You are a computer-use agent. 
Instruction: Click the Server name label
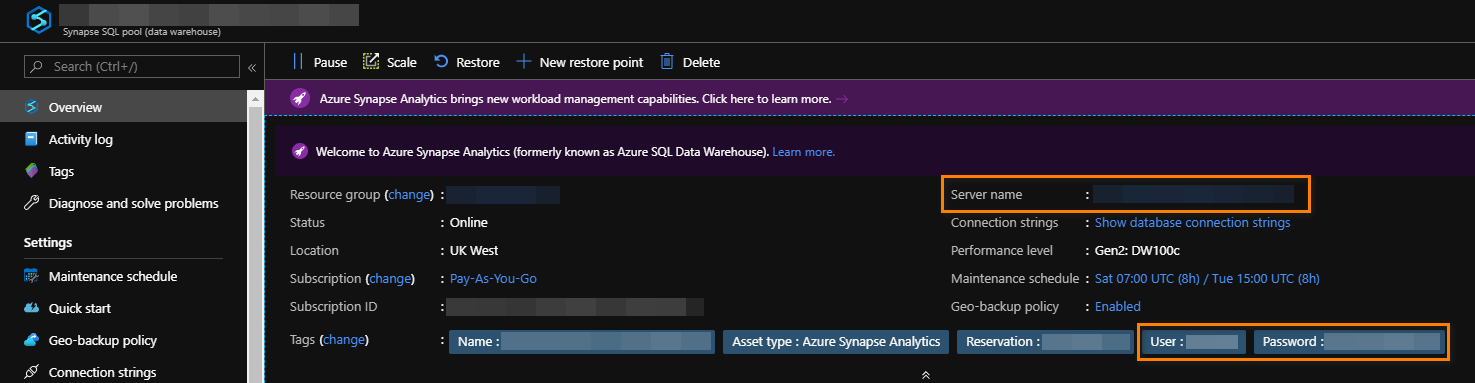987,194
